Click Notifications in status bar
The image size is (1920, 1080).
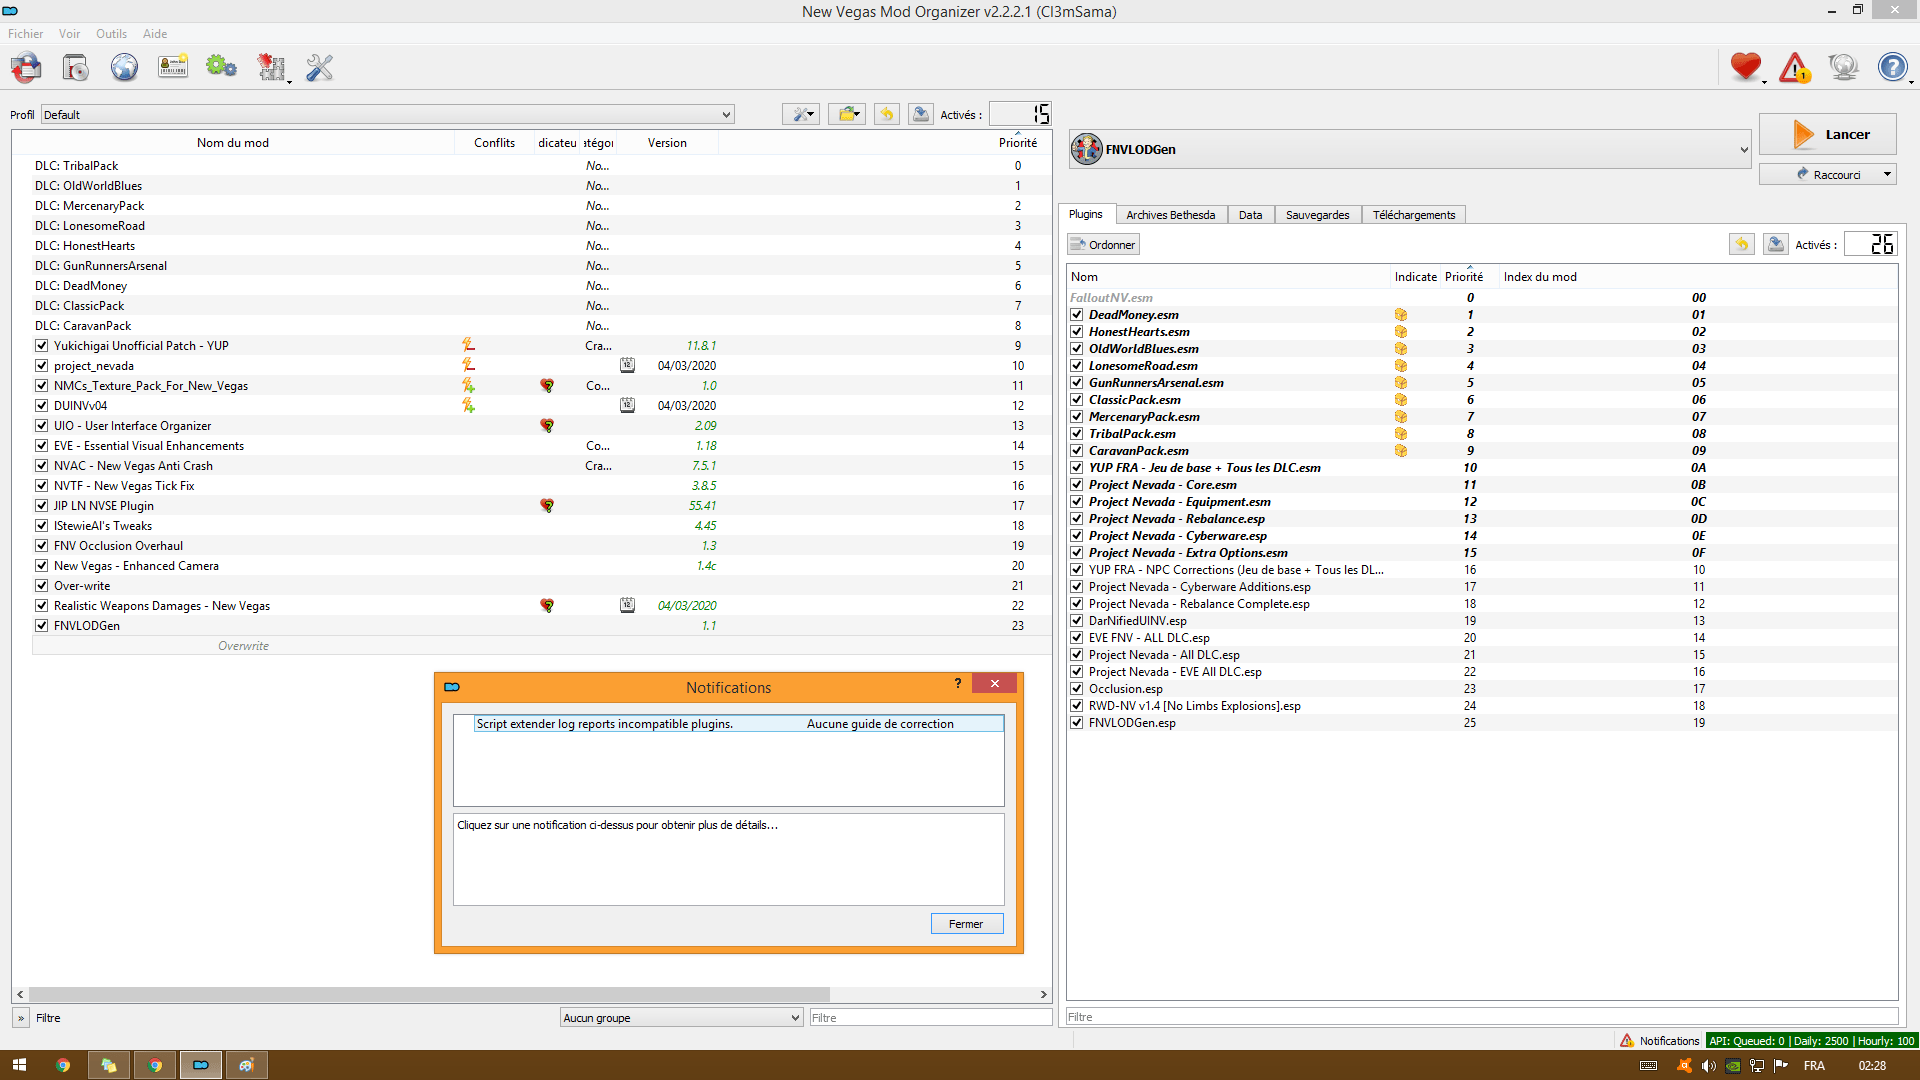pos(1660,1041)
